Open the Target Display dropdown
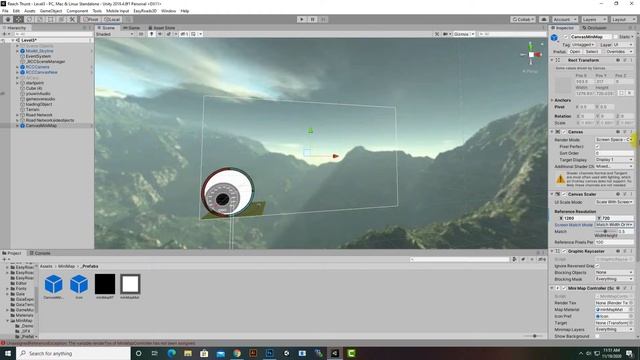Viewport: 640px width, 360px height. (614, 160)
